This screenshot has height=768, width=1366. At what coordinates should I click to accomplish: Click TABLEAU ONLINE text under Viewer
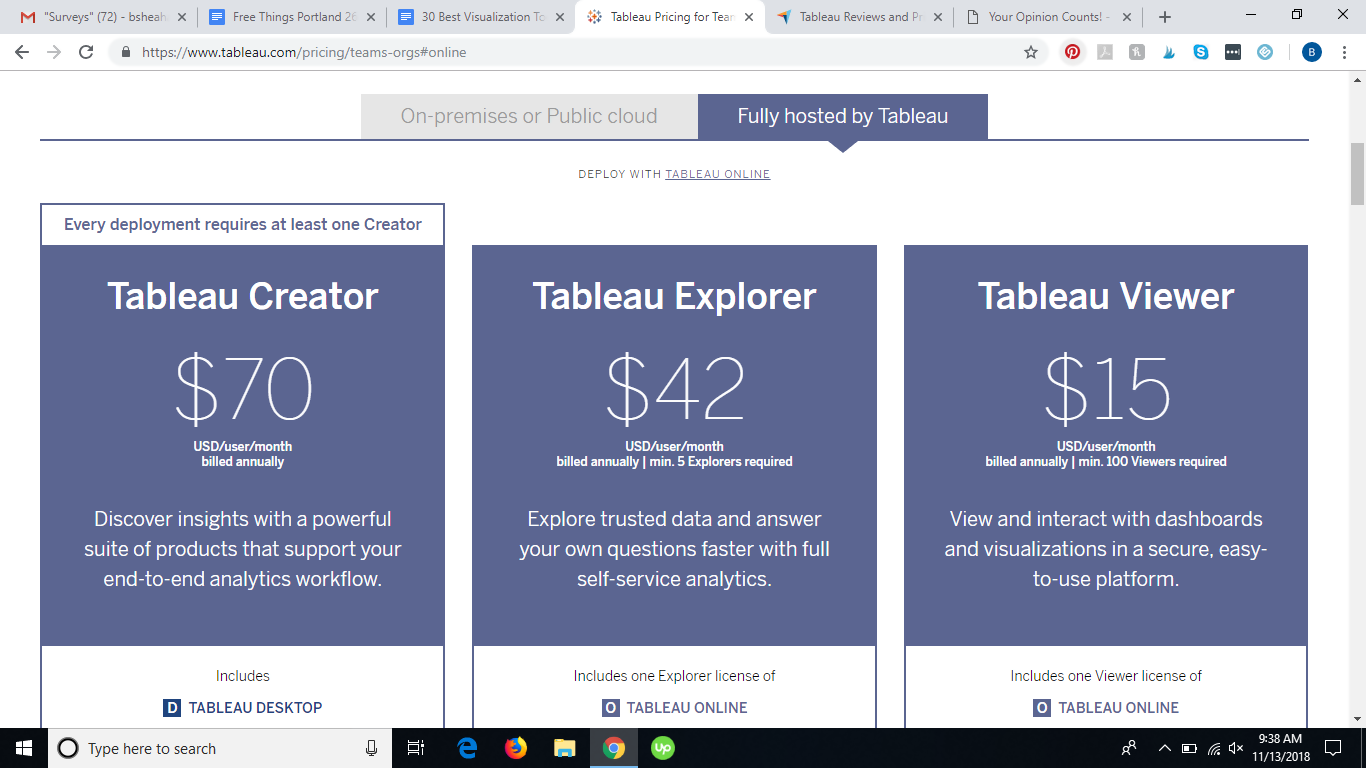coord(1119,708)
